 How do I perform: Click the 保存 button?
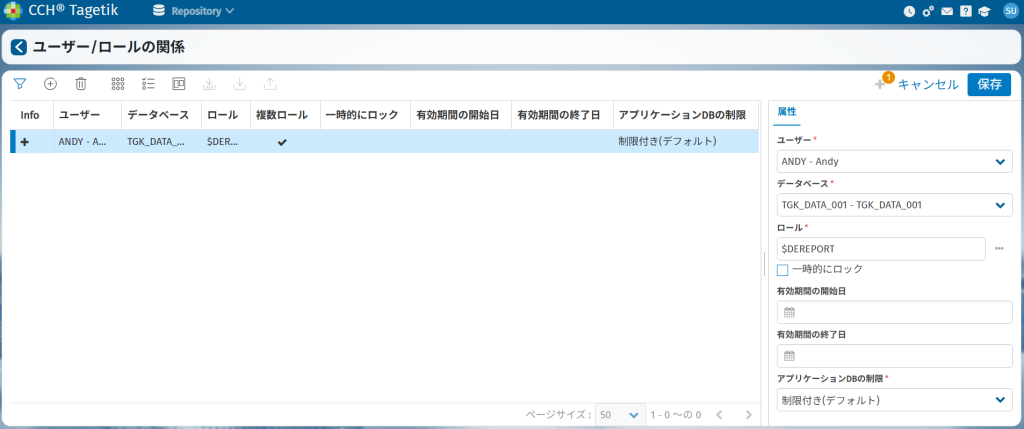(x=989, y=85)
